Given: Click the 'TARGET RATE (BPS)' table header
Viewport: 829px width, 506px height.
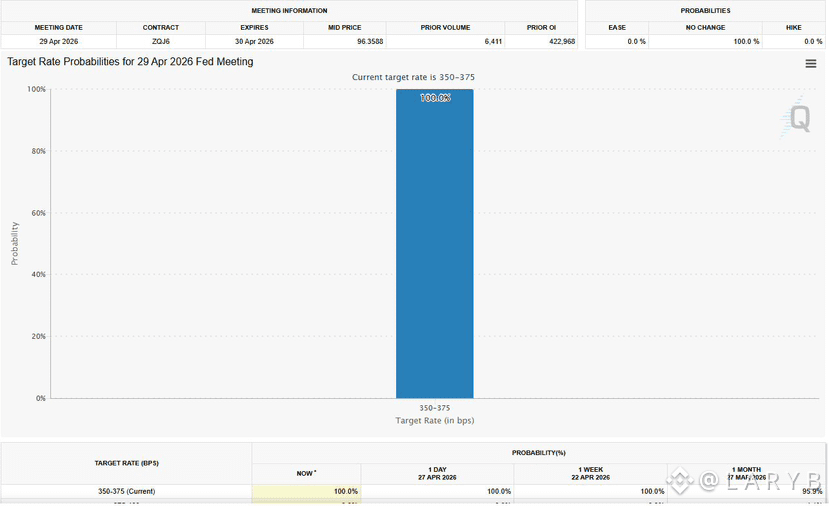Looking at the screenshot, I should [x=126, y=463].
